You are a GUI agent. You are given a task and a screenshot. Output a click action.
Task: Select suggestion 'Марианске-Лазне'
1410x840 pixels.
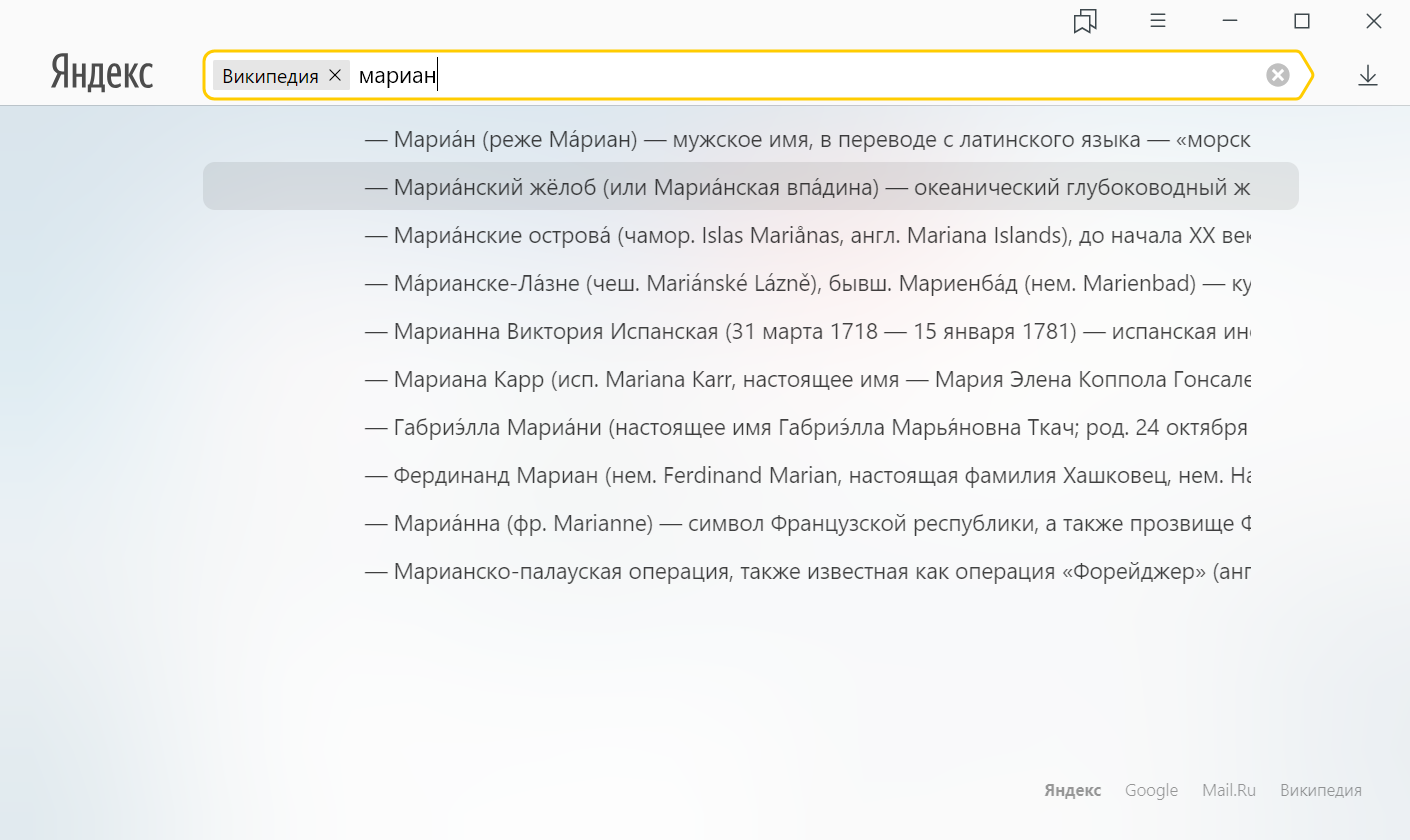(751, 283)
